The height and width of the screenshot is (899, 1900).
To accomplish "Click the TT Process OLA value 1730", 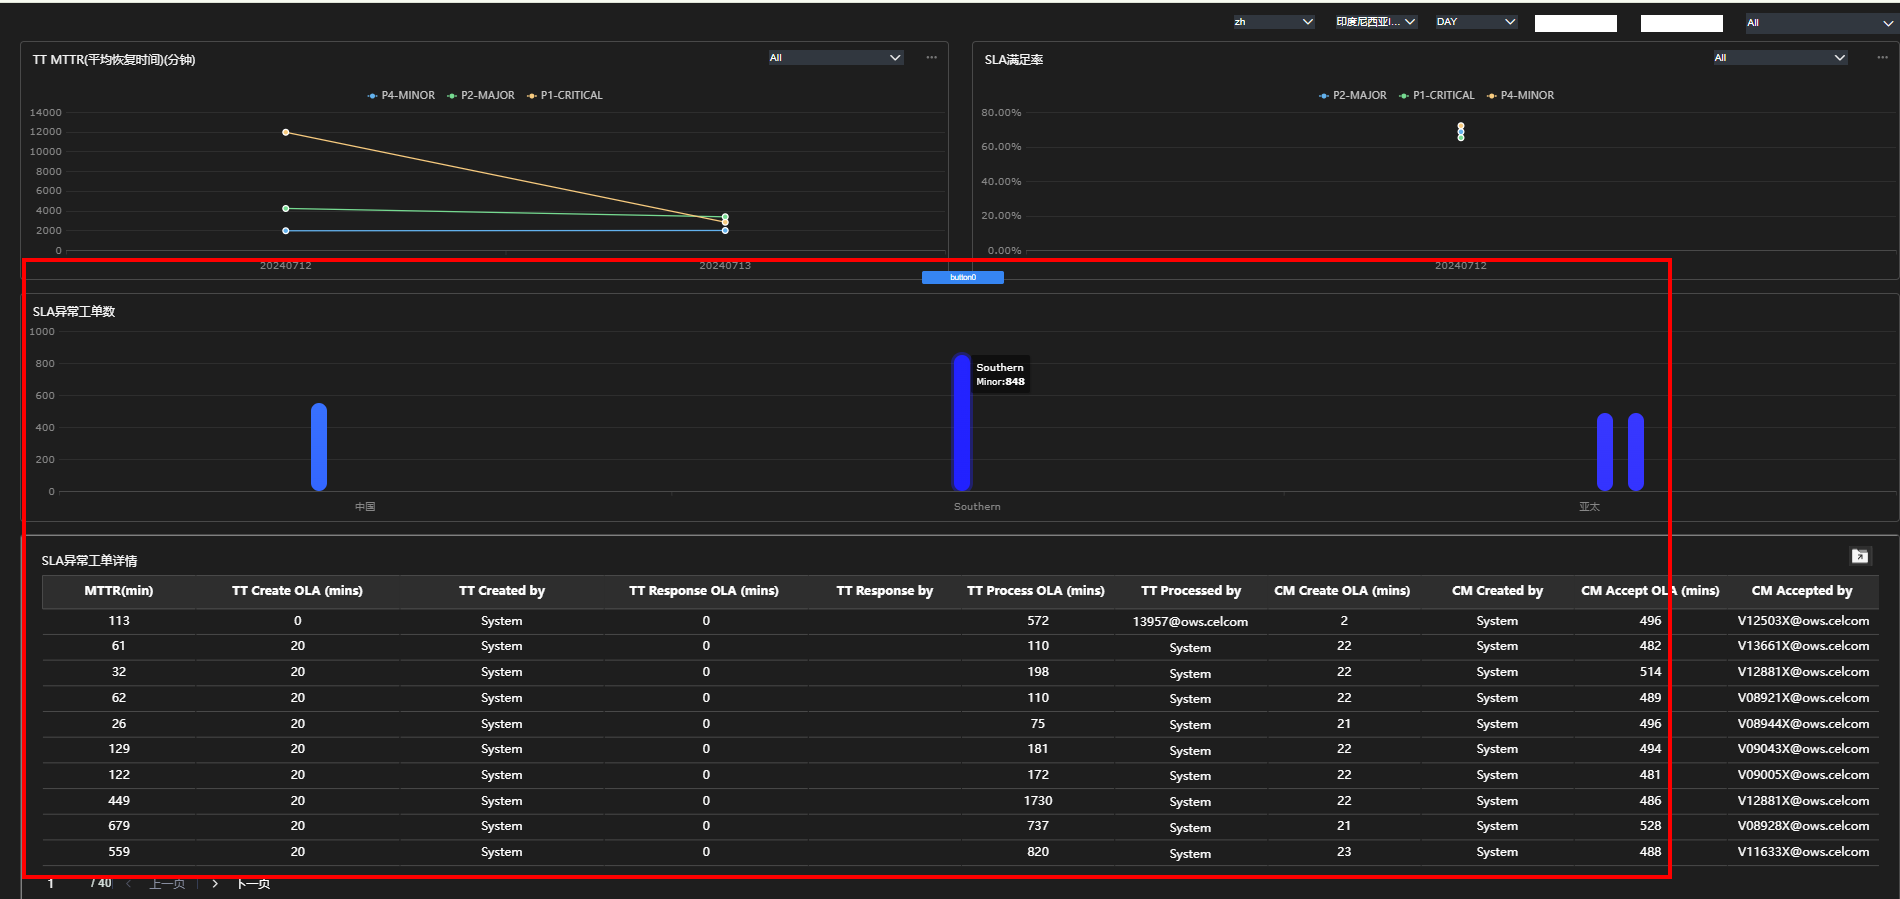I will (1038, 801).
